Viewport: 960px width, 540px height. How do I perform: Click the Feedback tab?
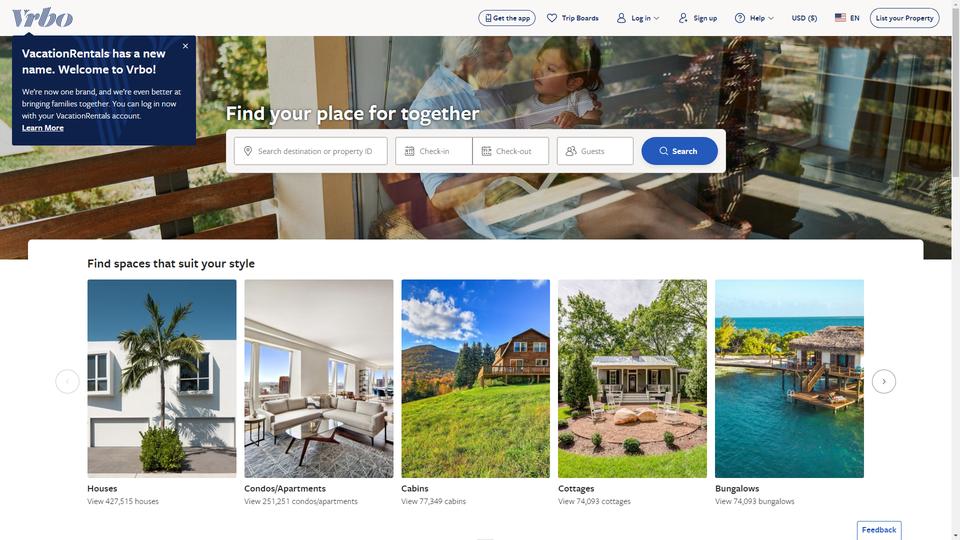coord(879,530)
